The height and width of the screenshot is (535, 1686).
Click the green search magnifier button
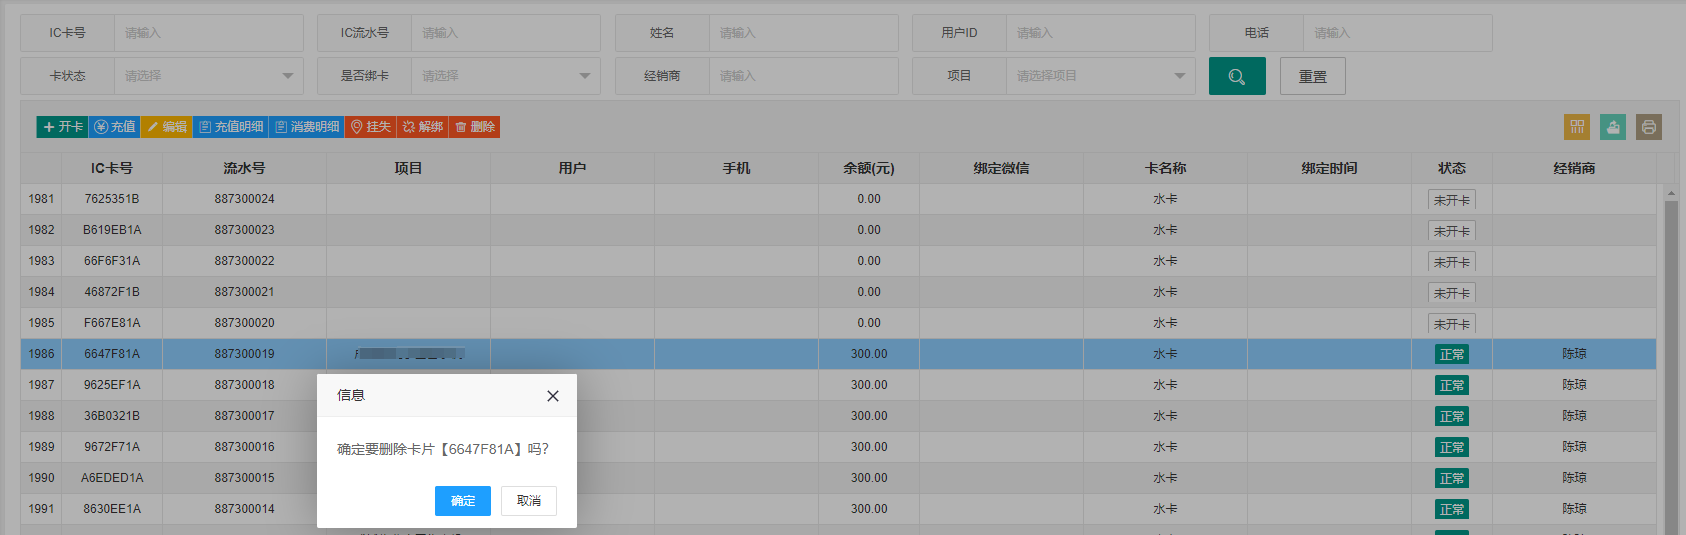pos(1237,76)
